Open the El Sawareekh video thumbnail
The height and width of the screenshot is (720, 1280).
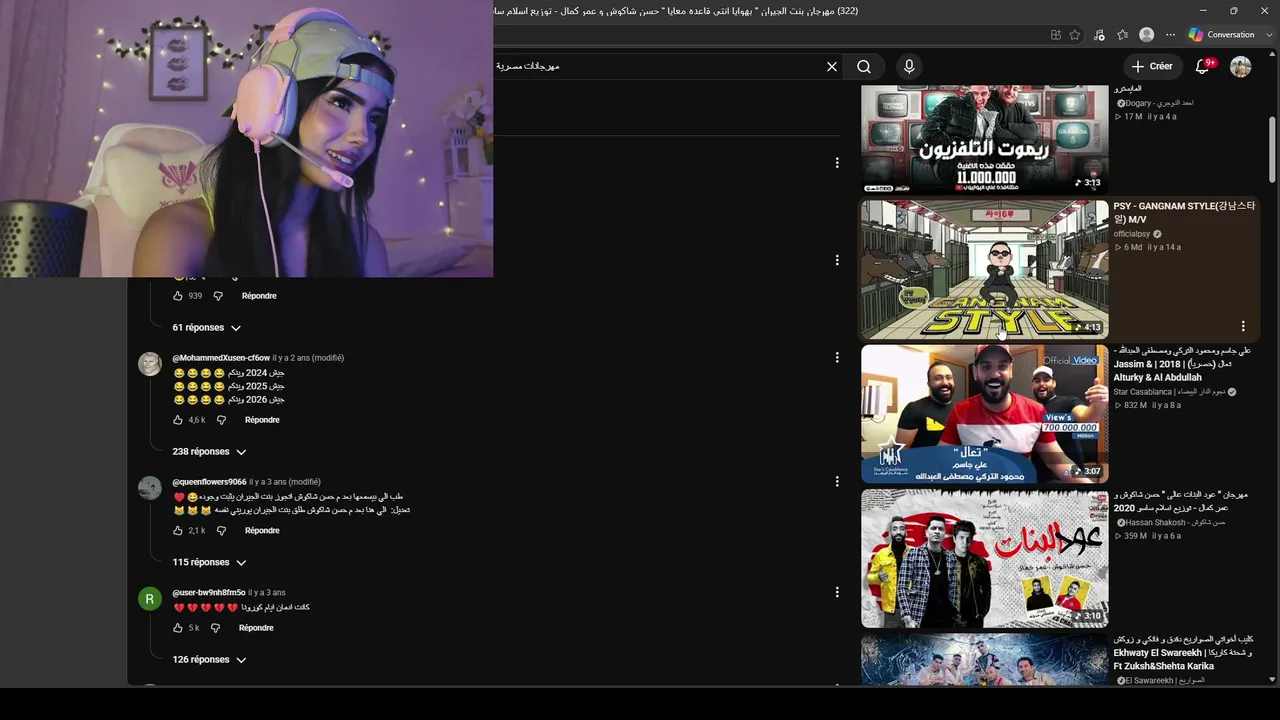click(x=985, y=660)
